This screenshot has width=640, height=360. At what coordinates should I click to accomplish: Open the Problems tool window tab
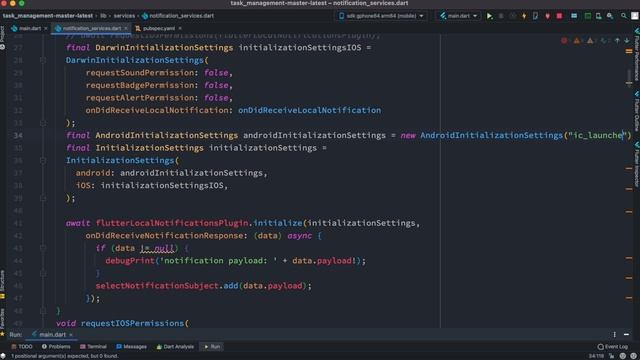(56, 347)
